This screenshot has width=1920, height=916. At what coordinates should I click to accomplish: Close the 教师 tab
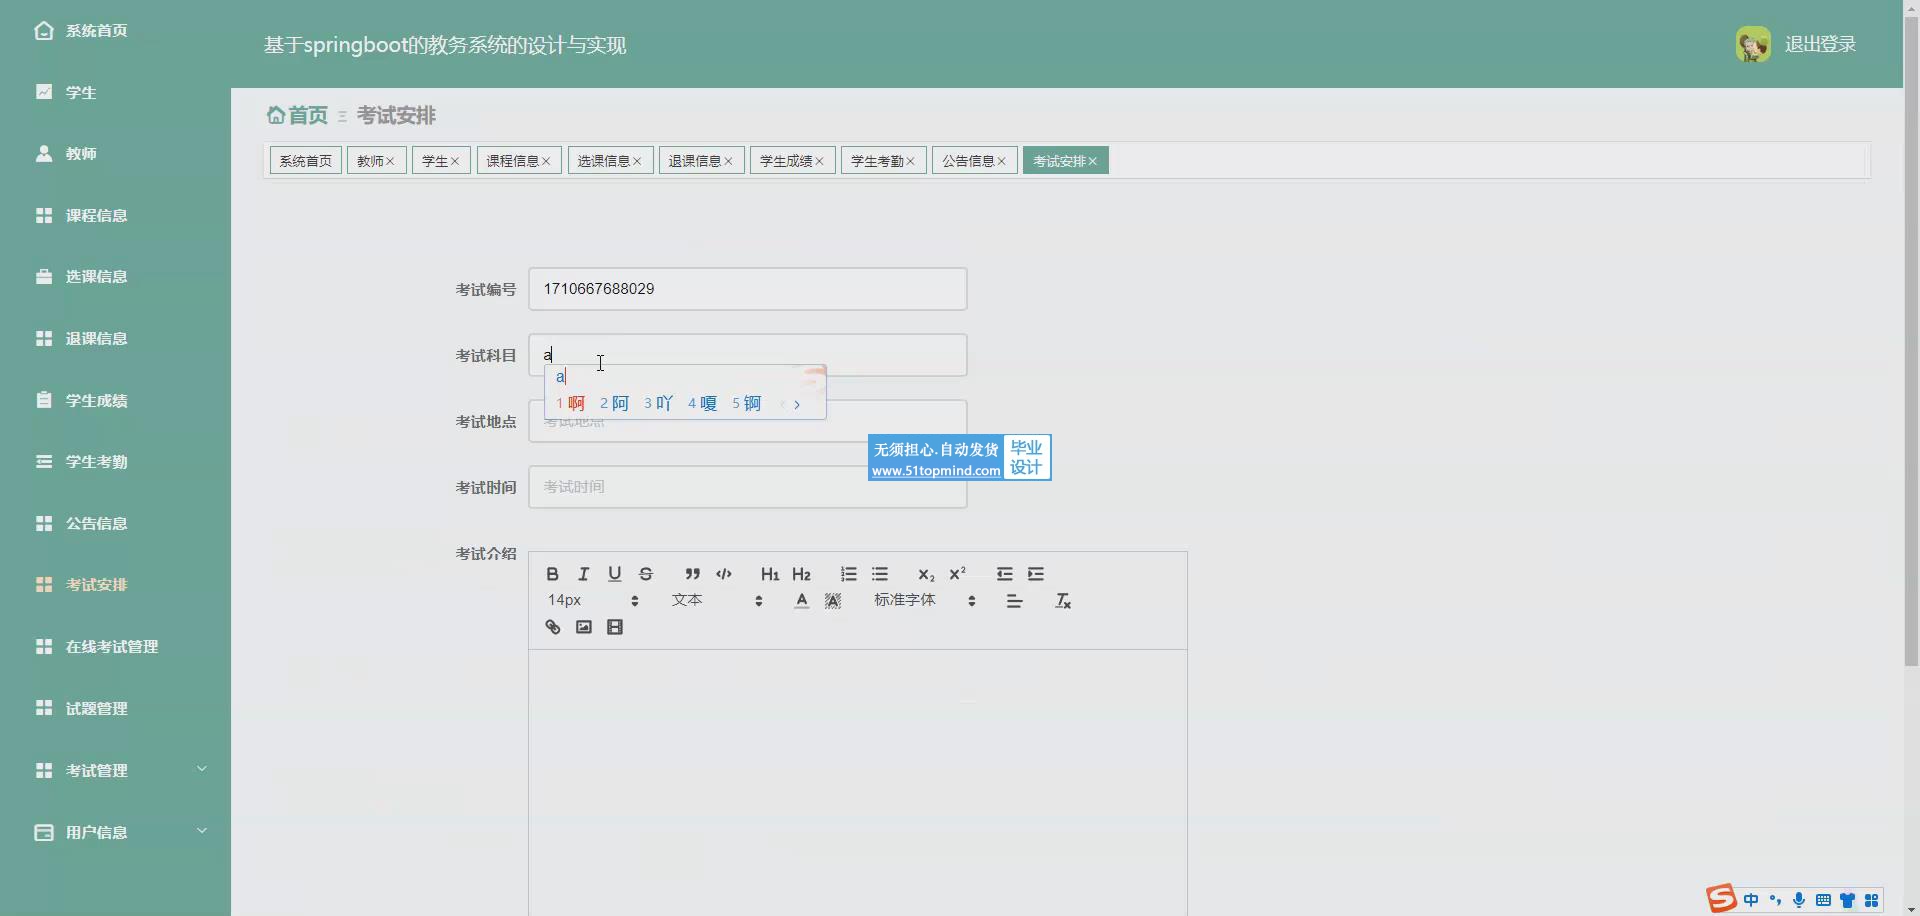point(390,161)
